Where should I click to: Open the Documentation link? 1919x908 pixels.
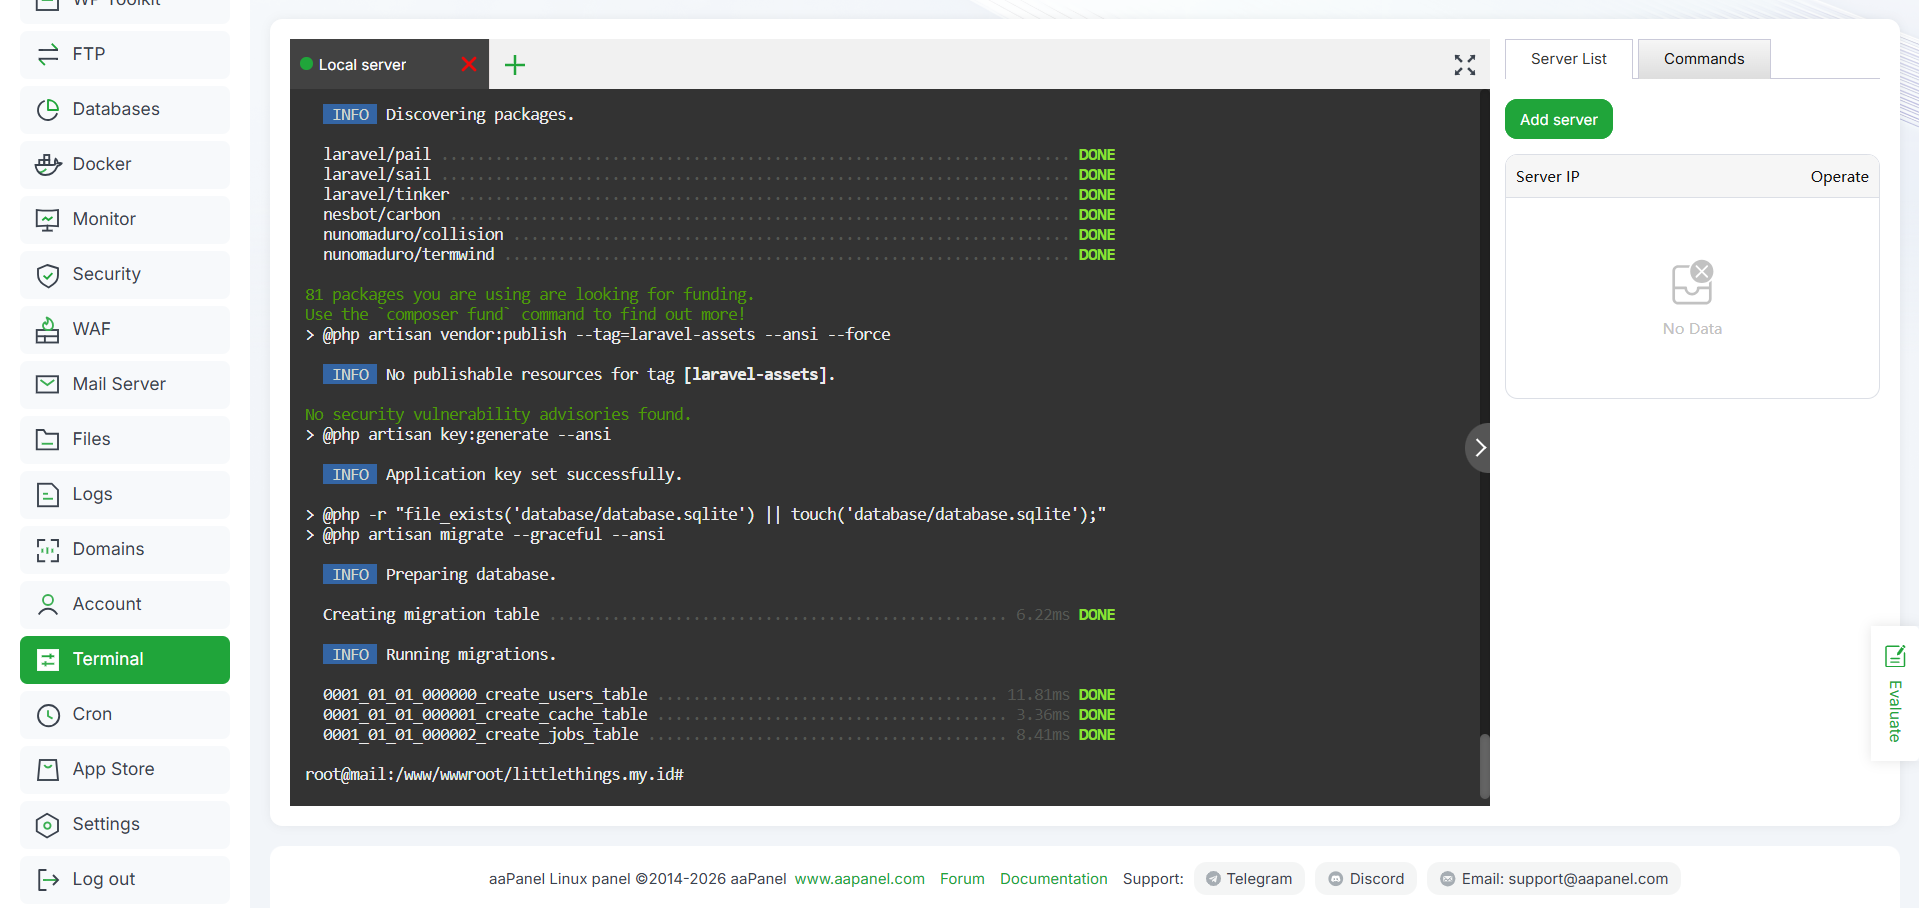pos(1053,879)
